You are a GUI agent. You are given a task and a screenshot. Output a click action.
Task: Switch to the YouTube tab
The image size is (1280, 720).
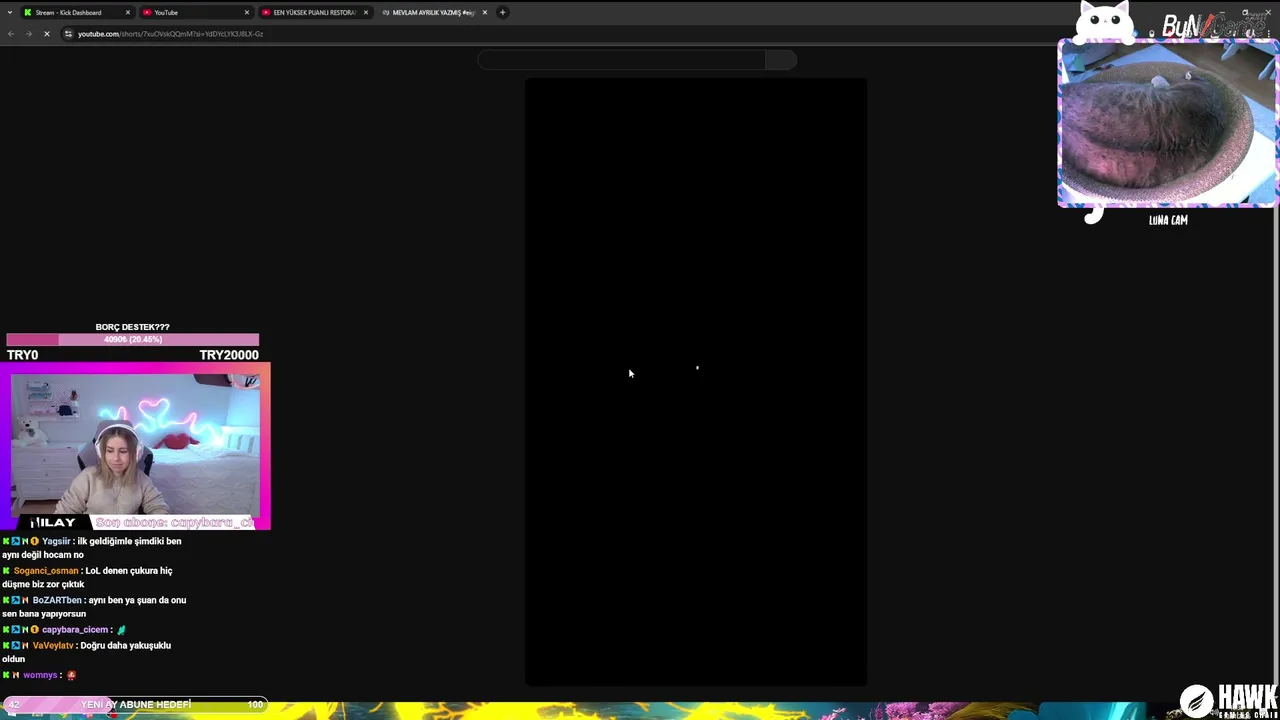pos(195,12)
